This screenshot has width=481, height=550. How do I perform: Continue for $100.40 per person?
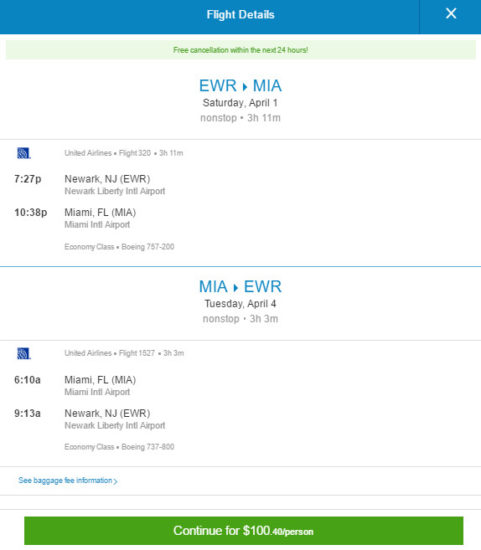243,531
